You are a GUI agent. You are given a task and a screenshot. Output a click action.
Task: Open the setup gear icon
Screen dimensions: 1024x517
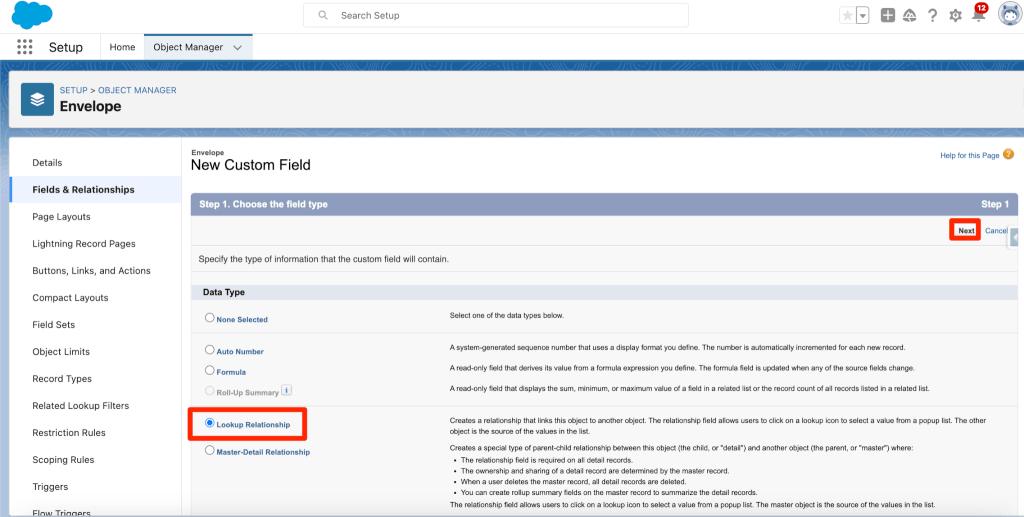click(x=955, y=15)
